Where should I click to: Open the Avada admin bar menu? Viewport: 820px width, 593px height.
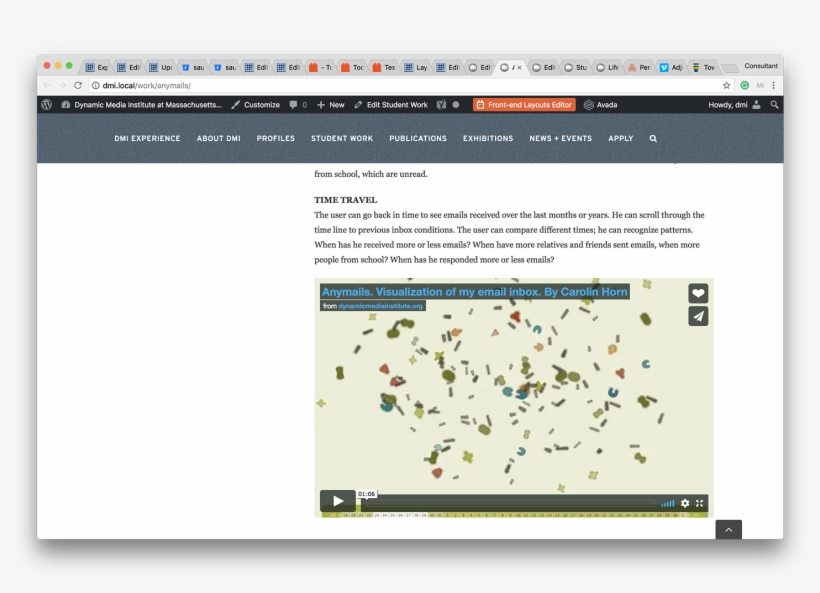pos(601,104)
